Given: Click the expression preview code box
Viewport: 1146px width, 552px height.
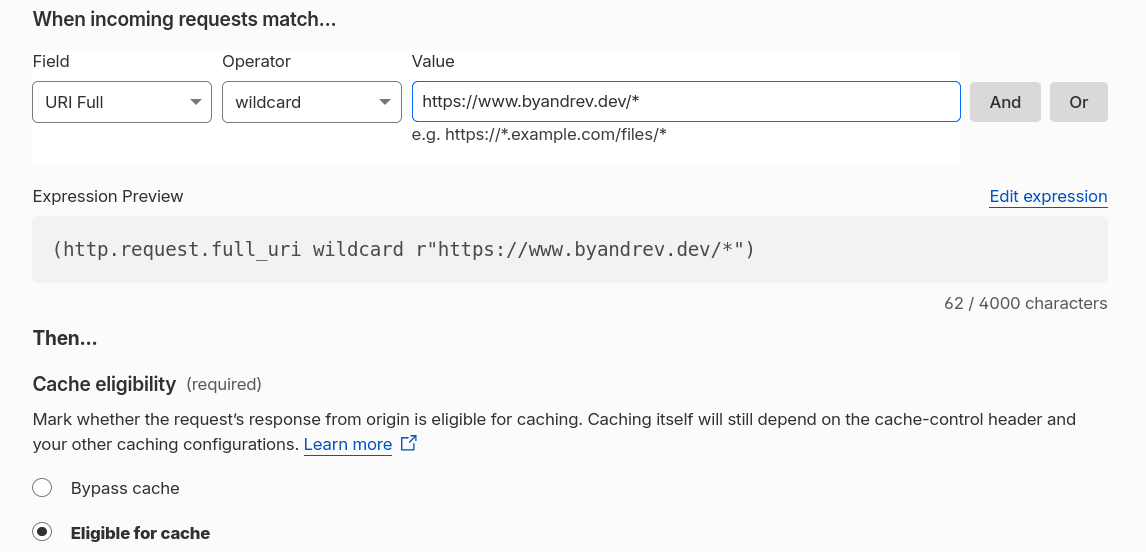Looking at the screenshot, I should tap(570, 249).
